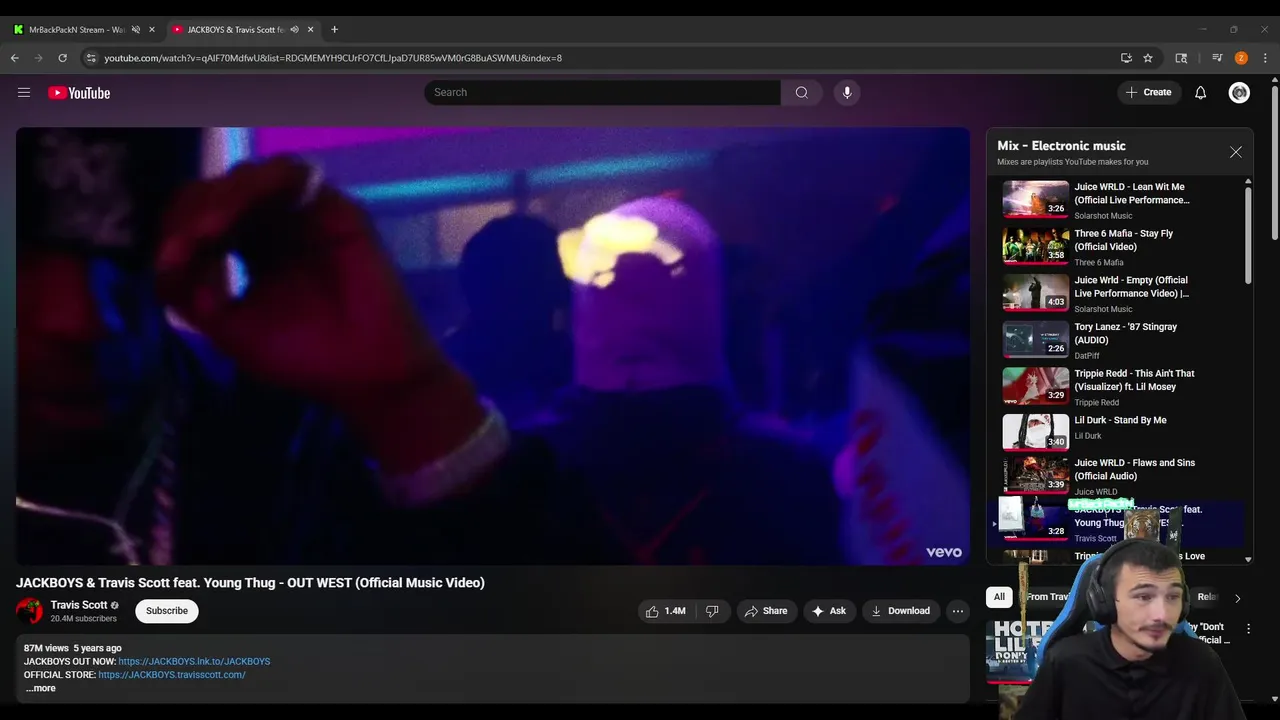
Task: Play Juice WRLD Lean Wit Me in mix
Action: 1119,200
